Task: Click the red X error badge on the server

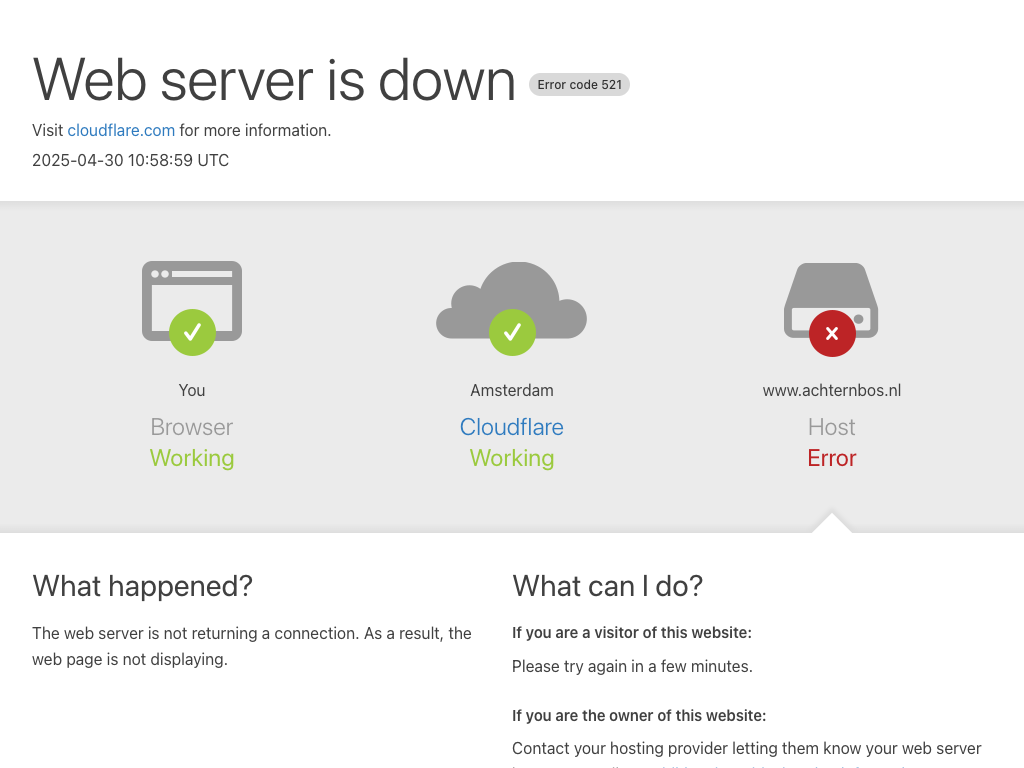Action: point(831,333)
